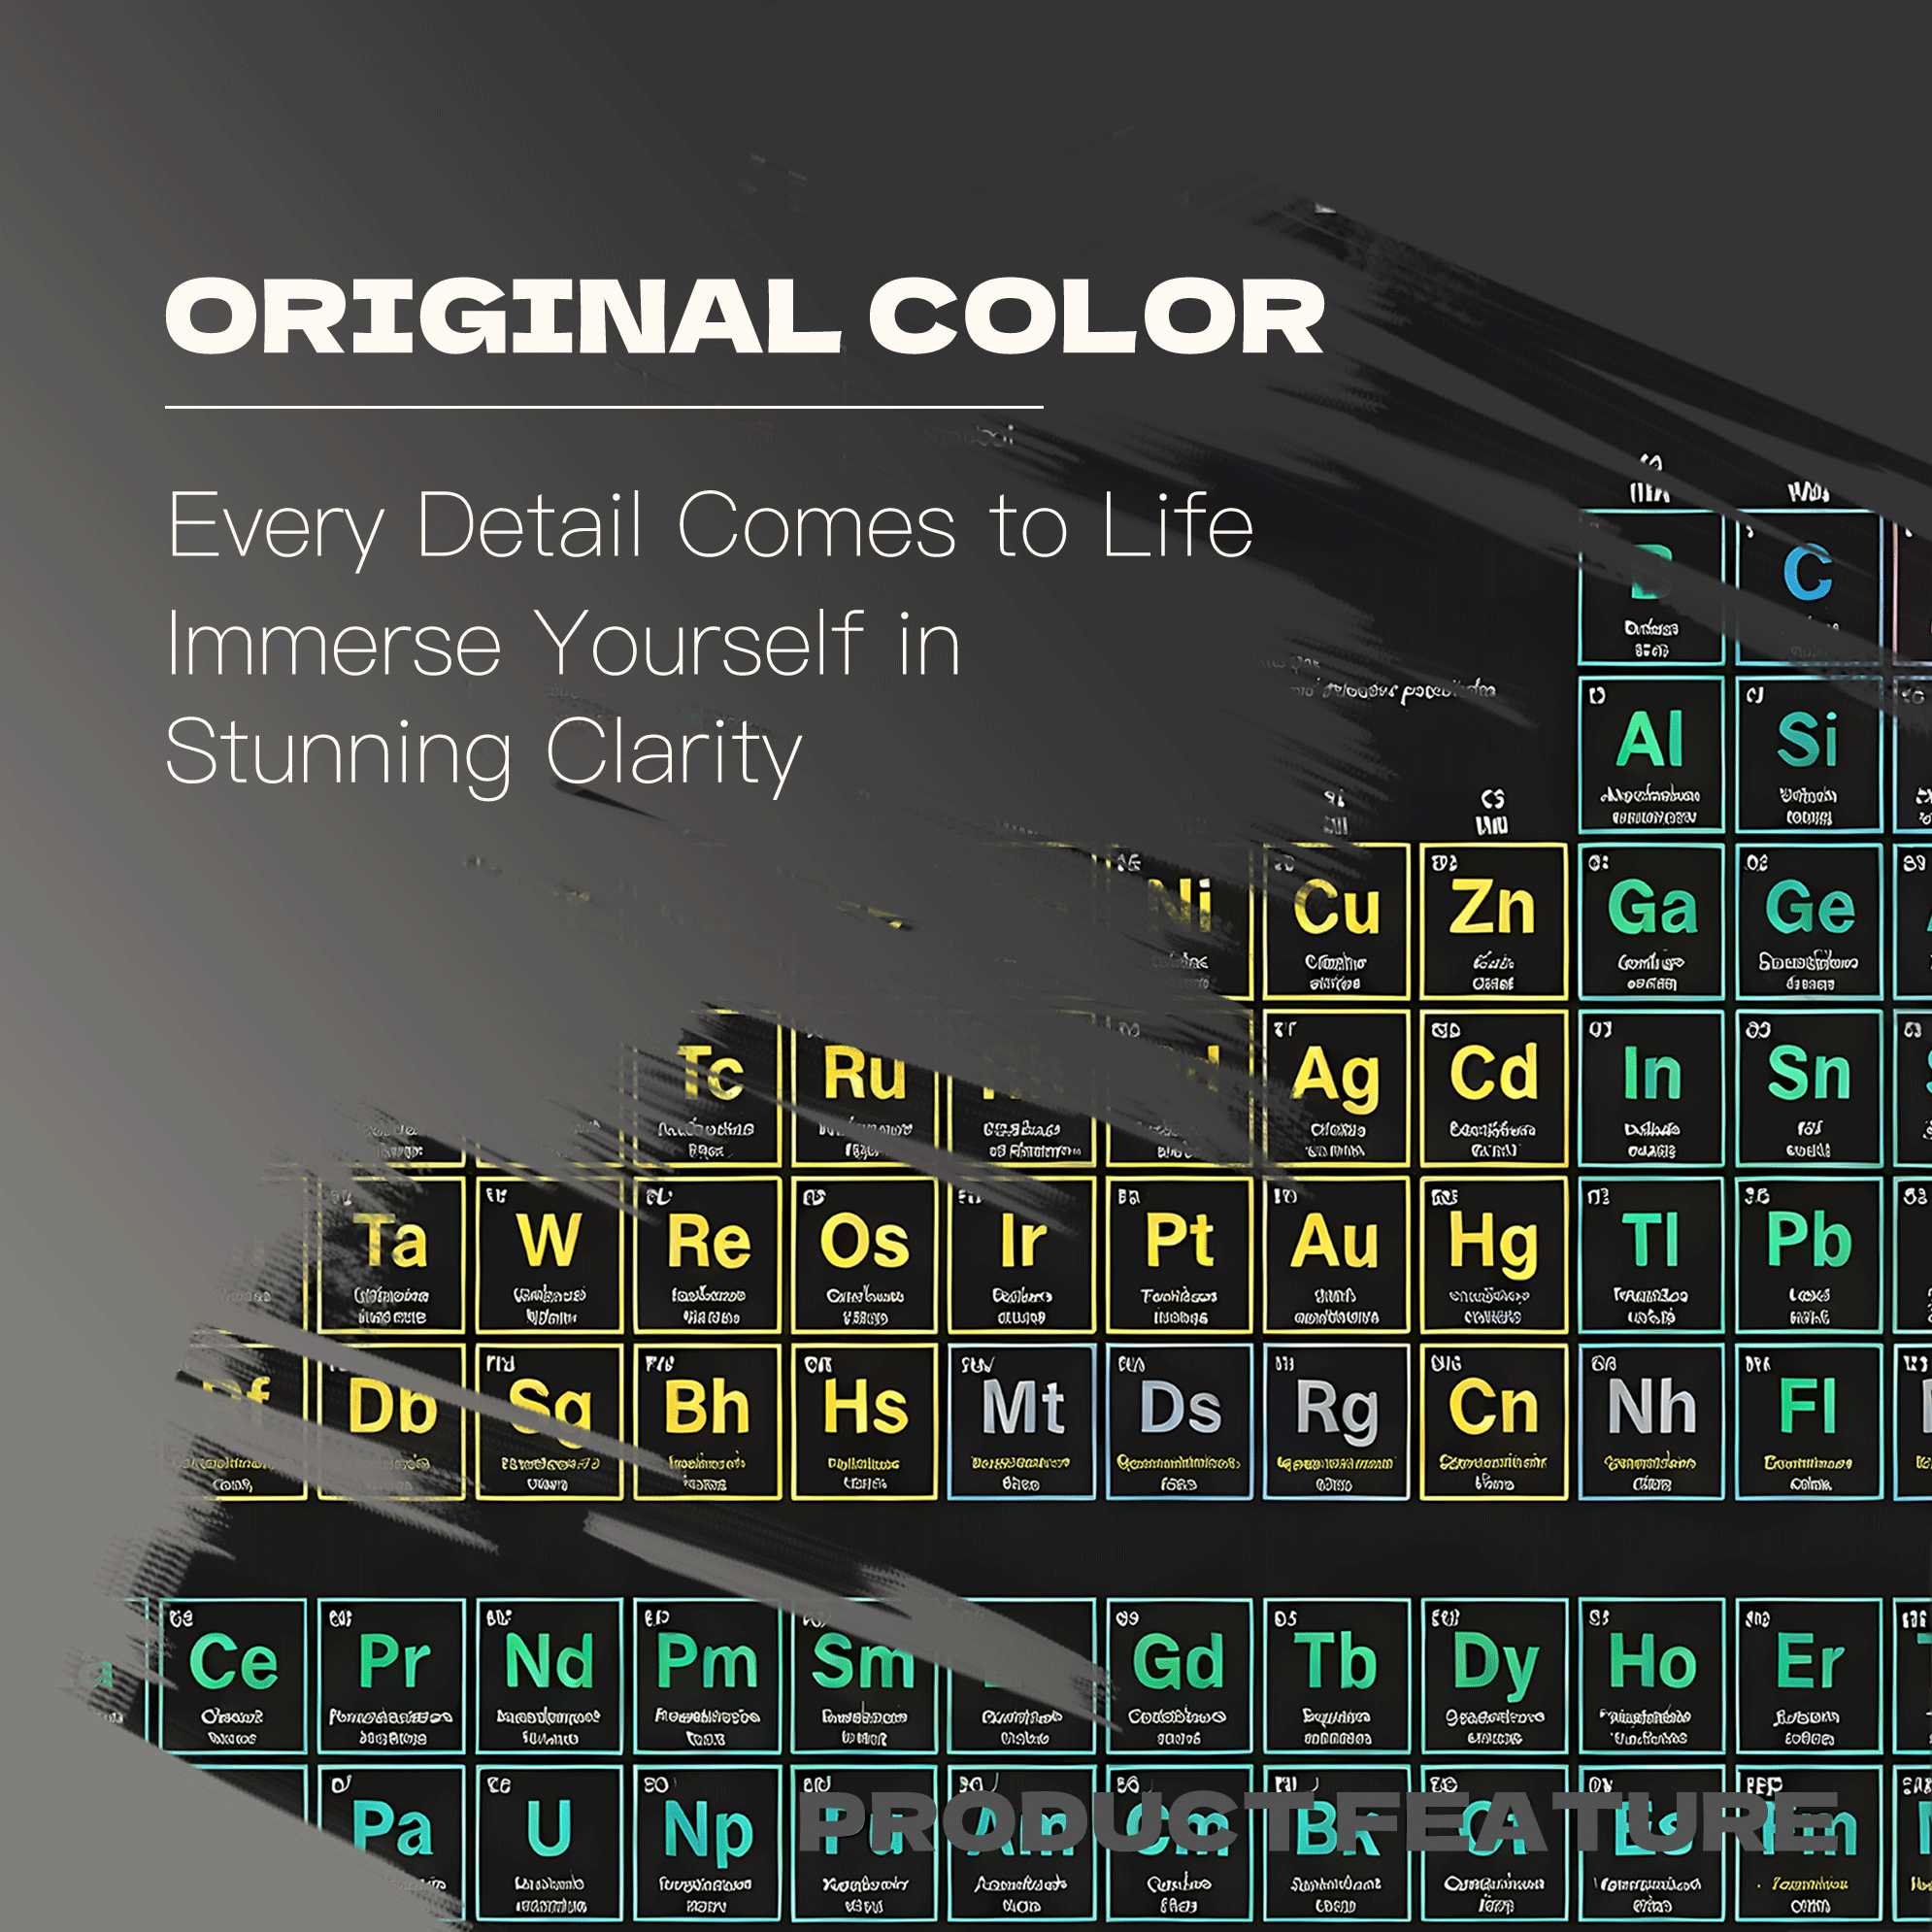Screen dimensions: 1932x1932
Task: Click the Os element tile
Action: [x=864, y=1255]
